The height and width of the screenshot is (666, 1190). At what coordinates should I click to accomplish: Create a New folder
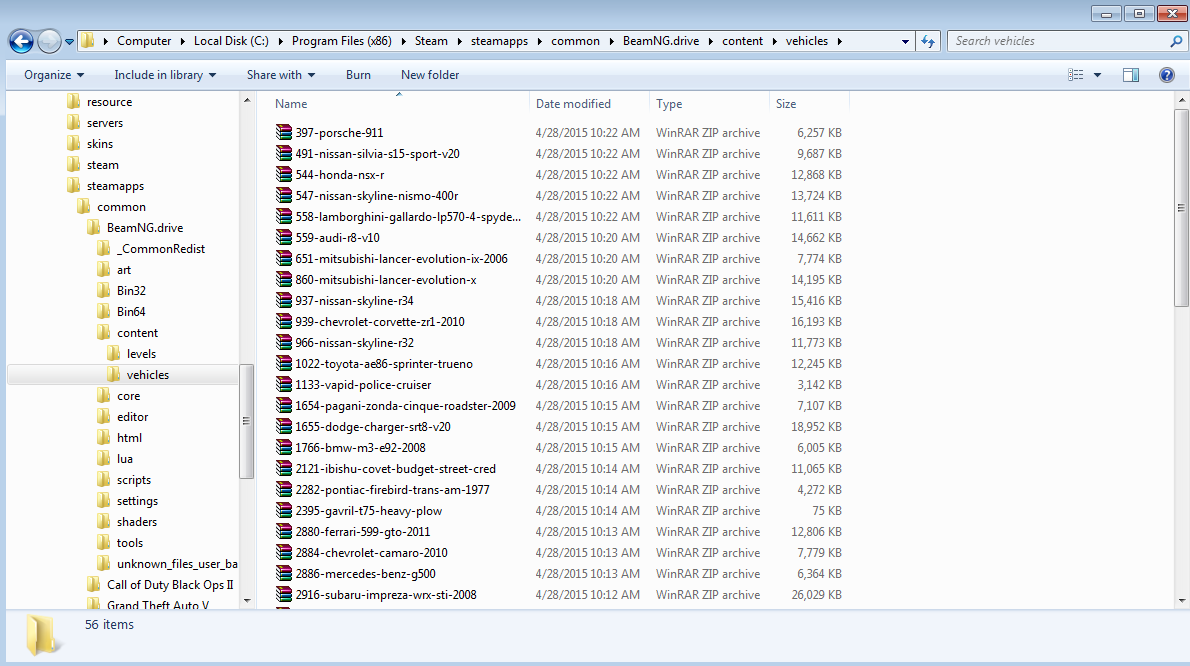click(430, 75)
